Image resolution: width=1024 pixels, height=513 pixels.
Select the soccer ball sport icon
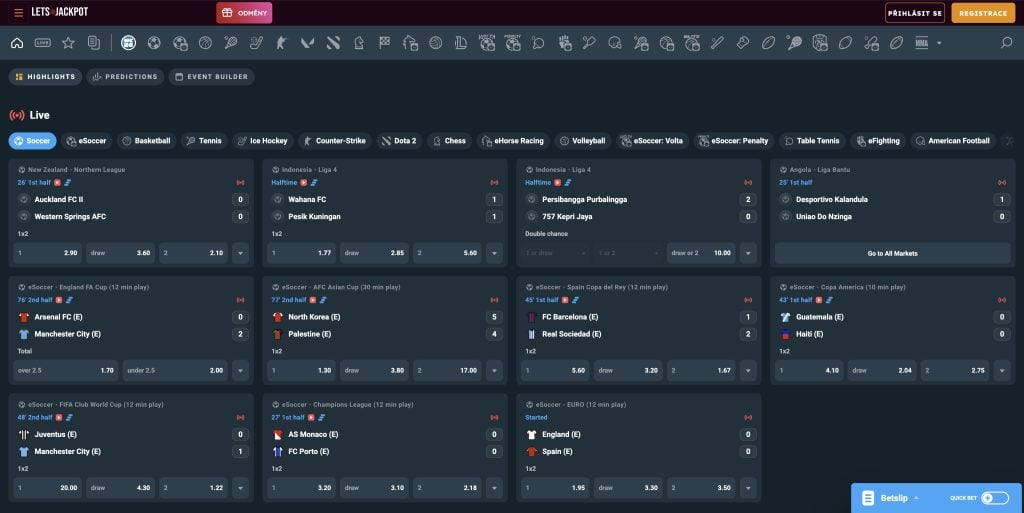click(154, 43)
